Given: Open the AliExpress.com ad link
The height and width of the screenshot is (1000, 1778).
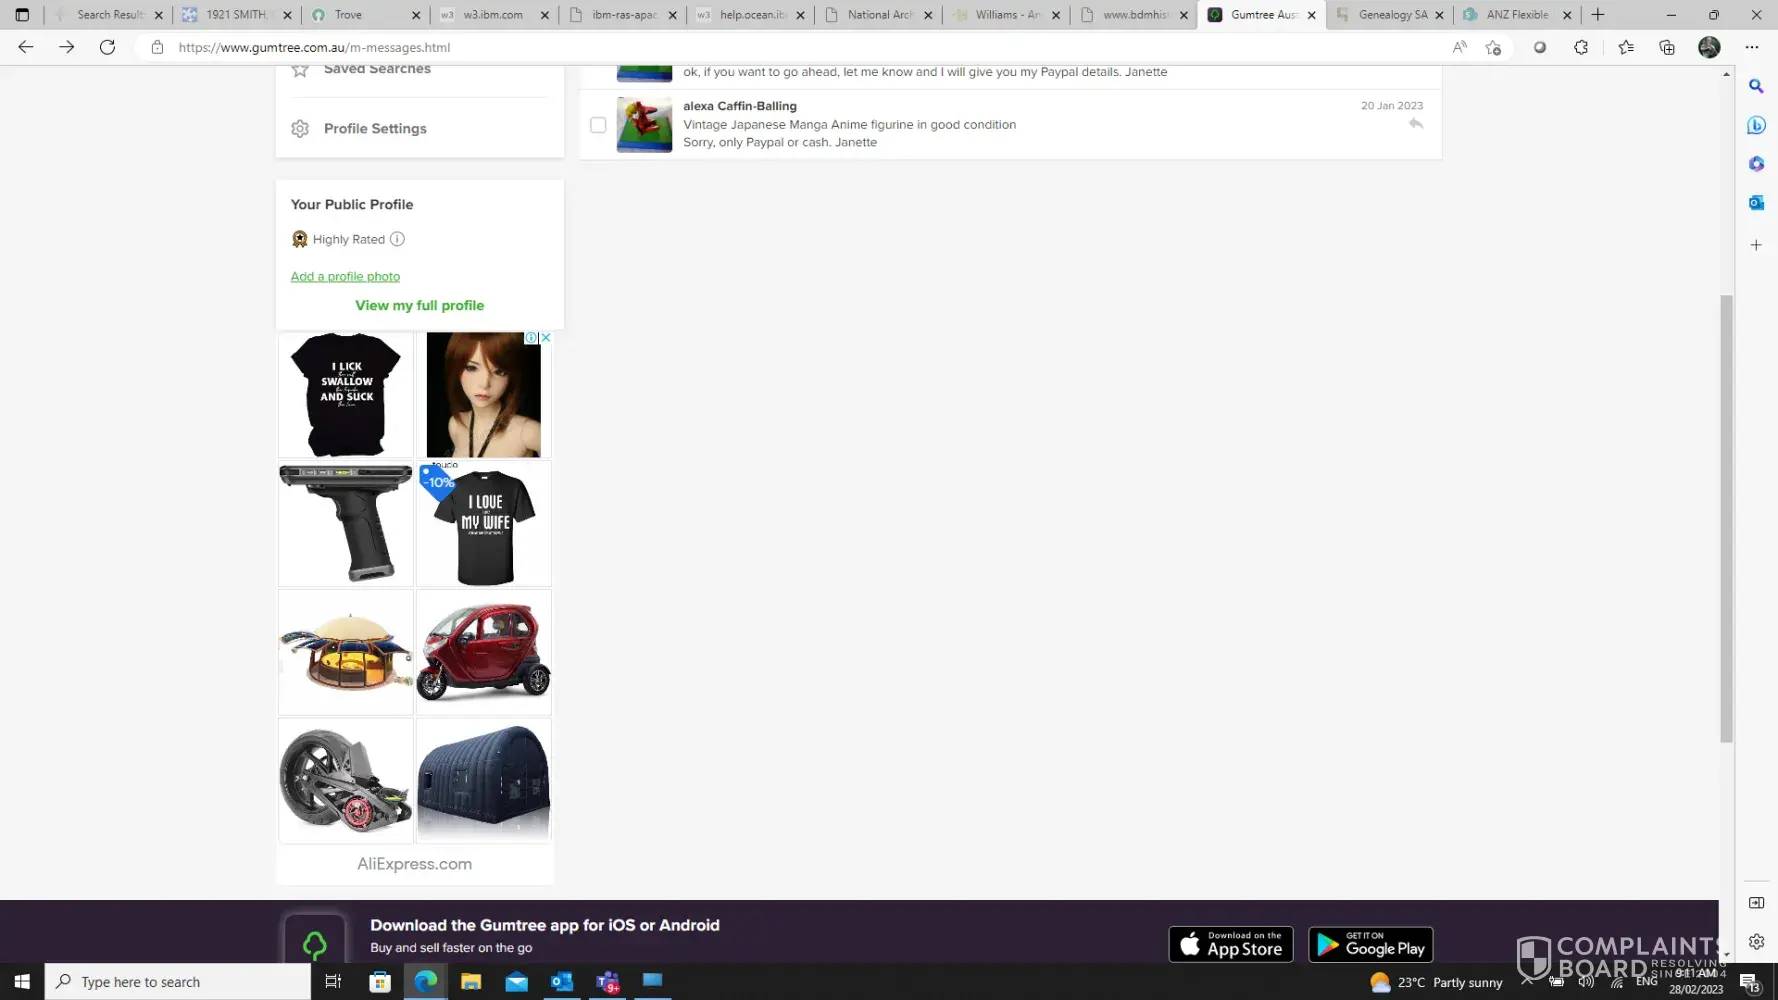Looking at the screenshot, I should pos(415,864).
